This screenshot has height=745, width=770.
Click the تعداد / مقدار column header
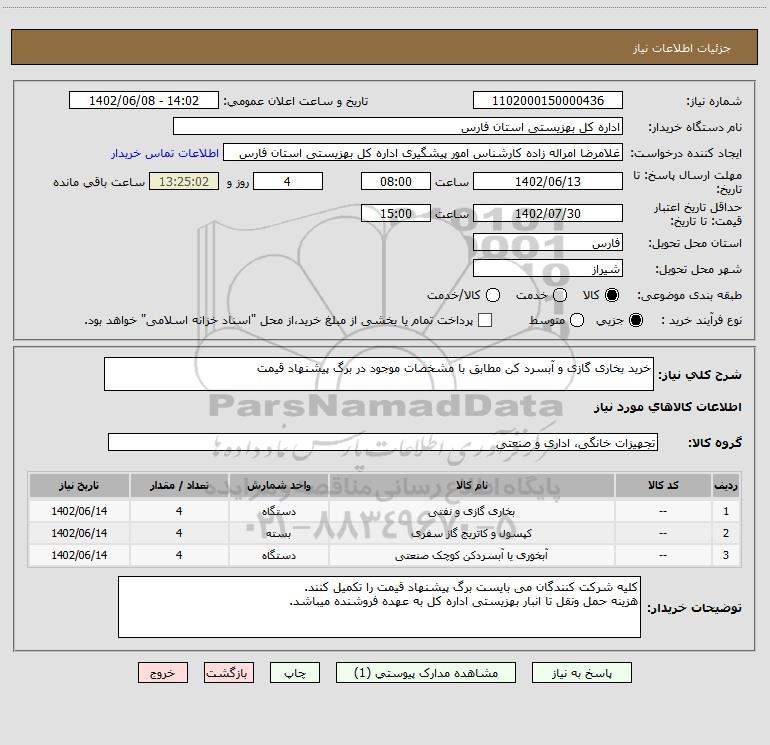coord(179,486)
